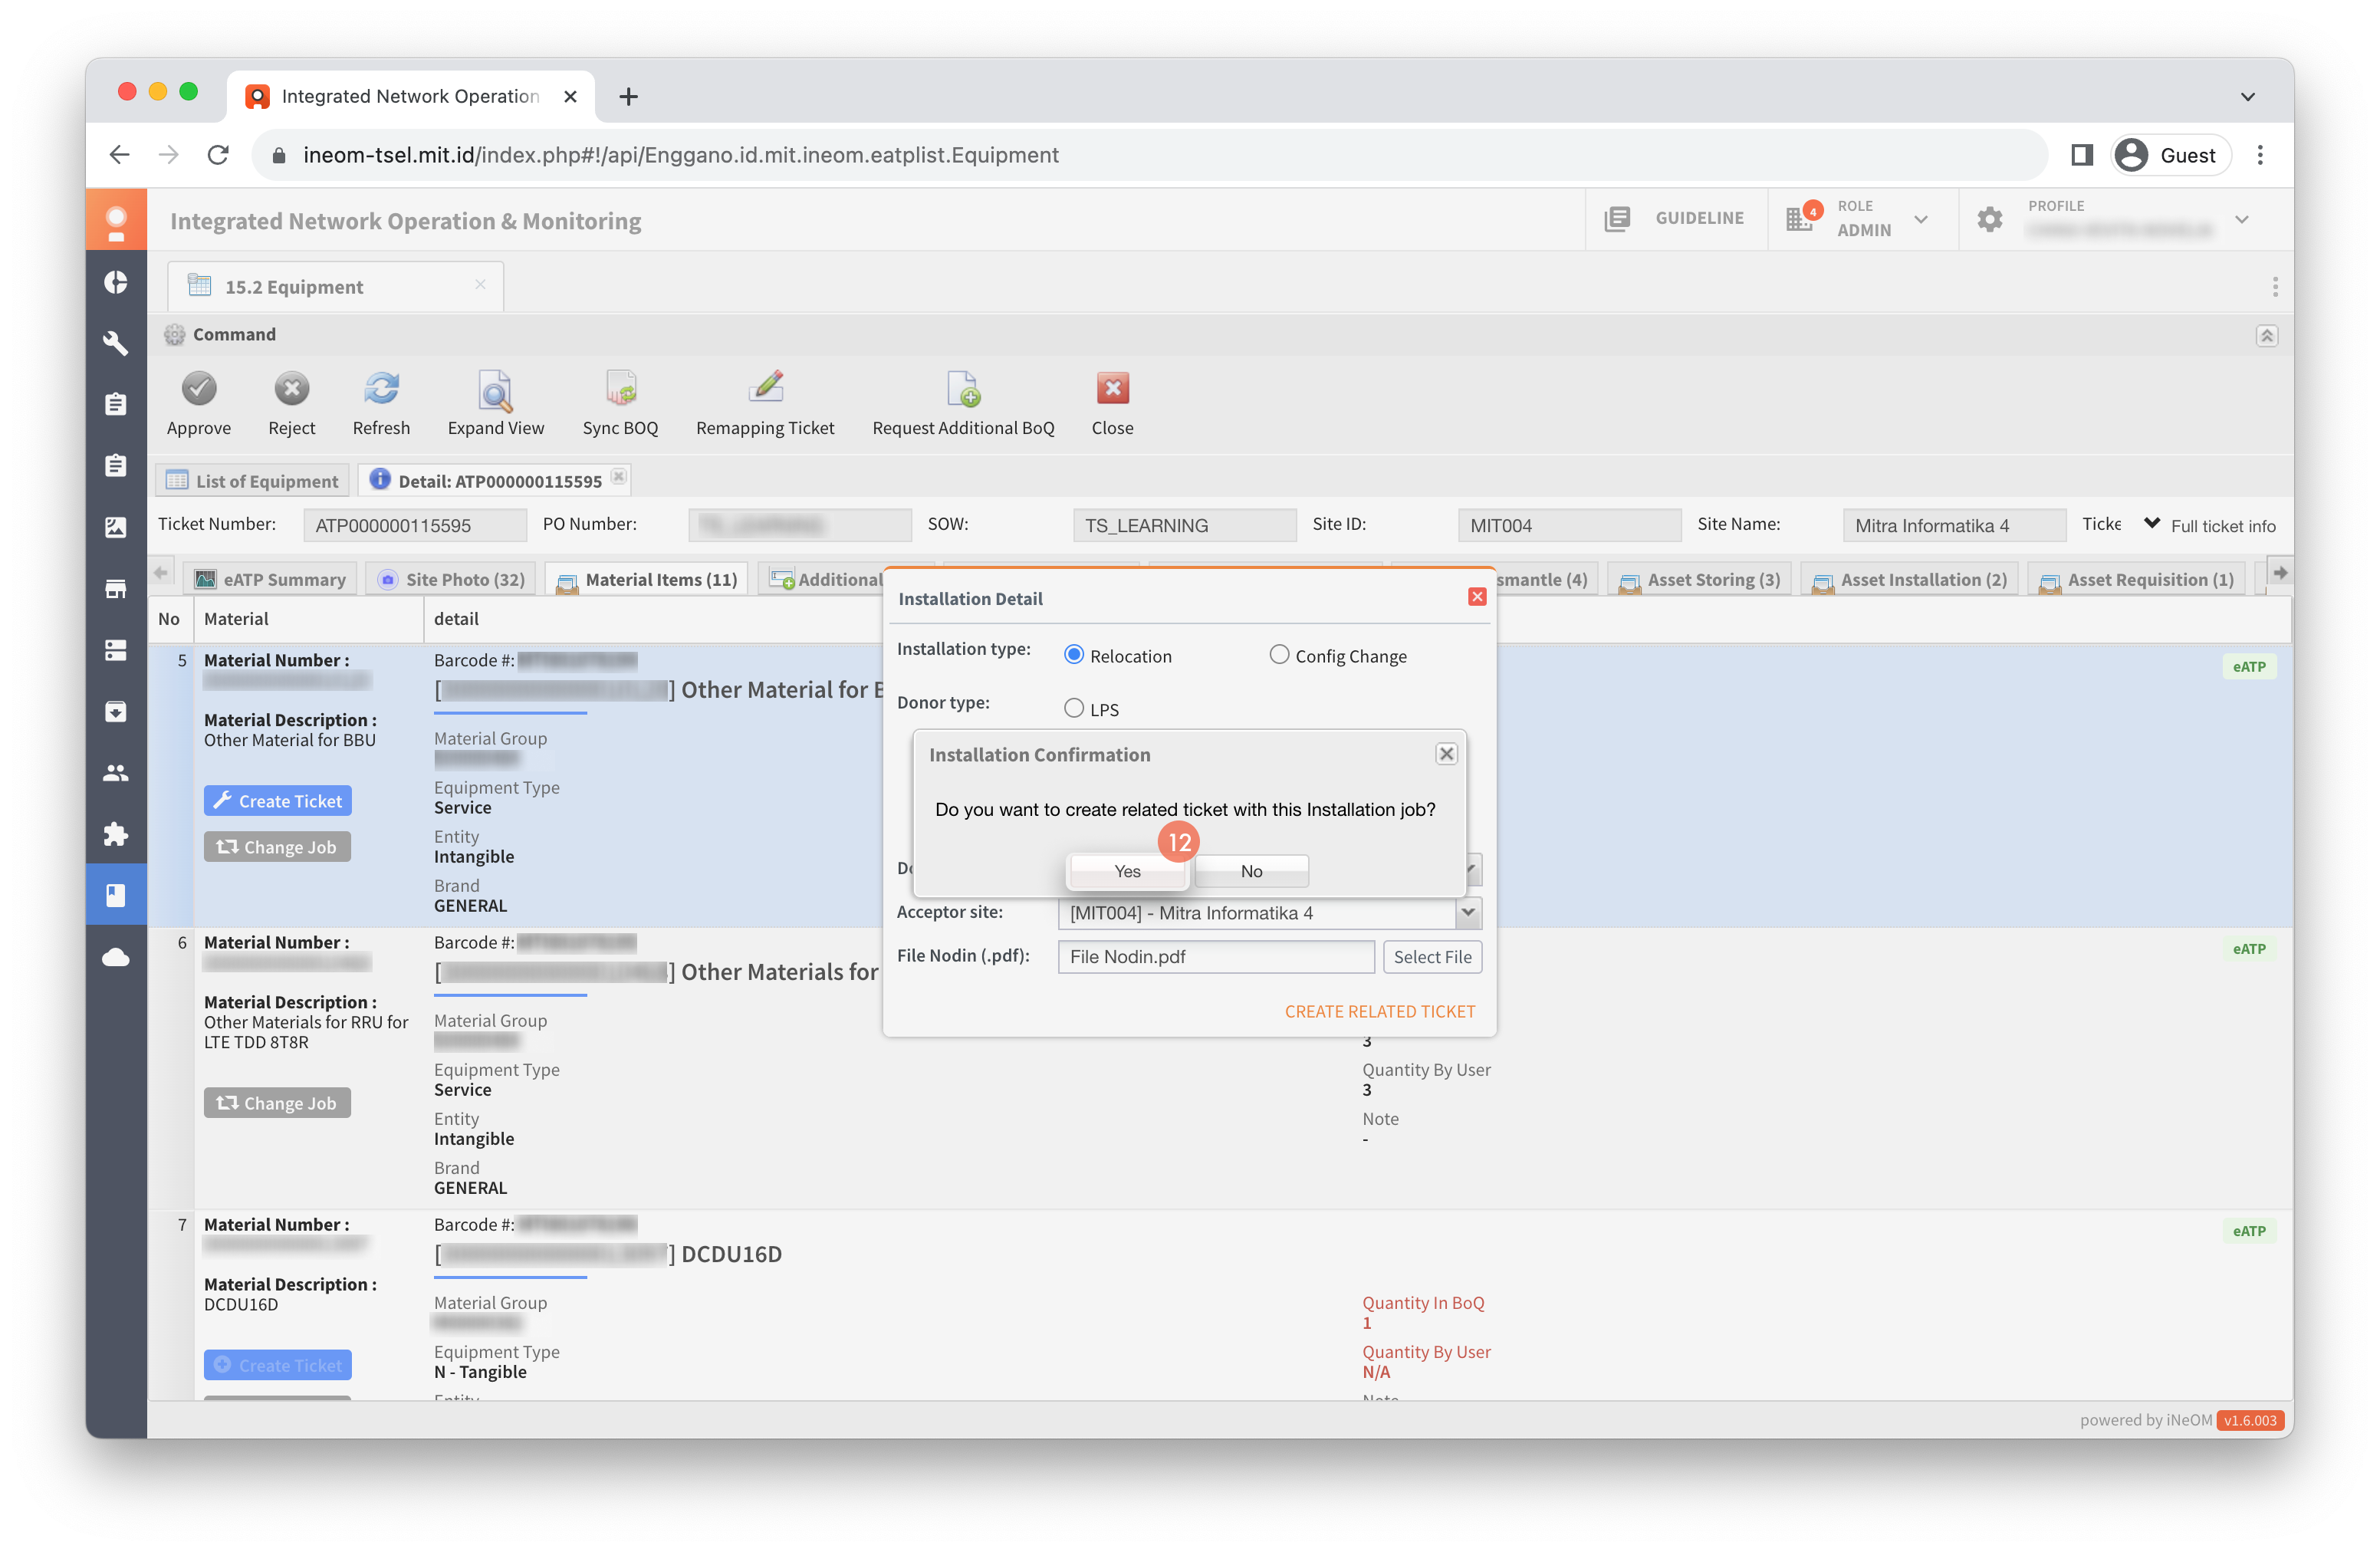
Task: Close the Installation Detail red X
Action: coord(1476,597)
